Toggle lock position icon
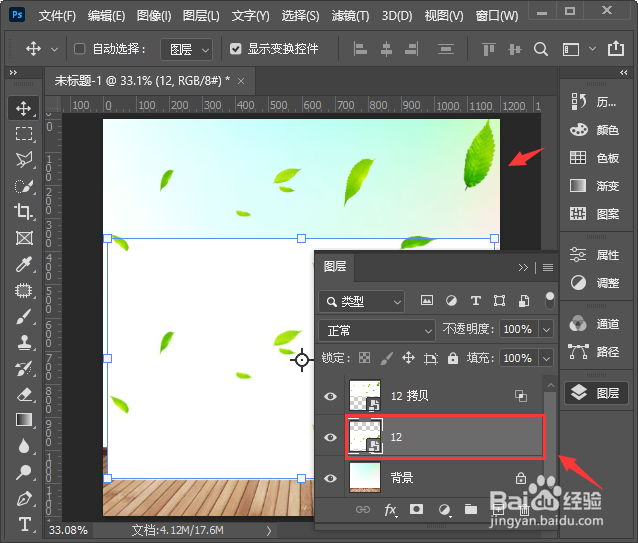 pos(408,358)
